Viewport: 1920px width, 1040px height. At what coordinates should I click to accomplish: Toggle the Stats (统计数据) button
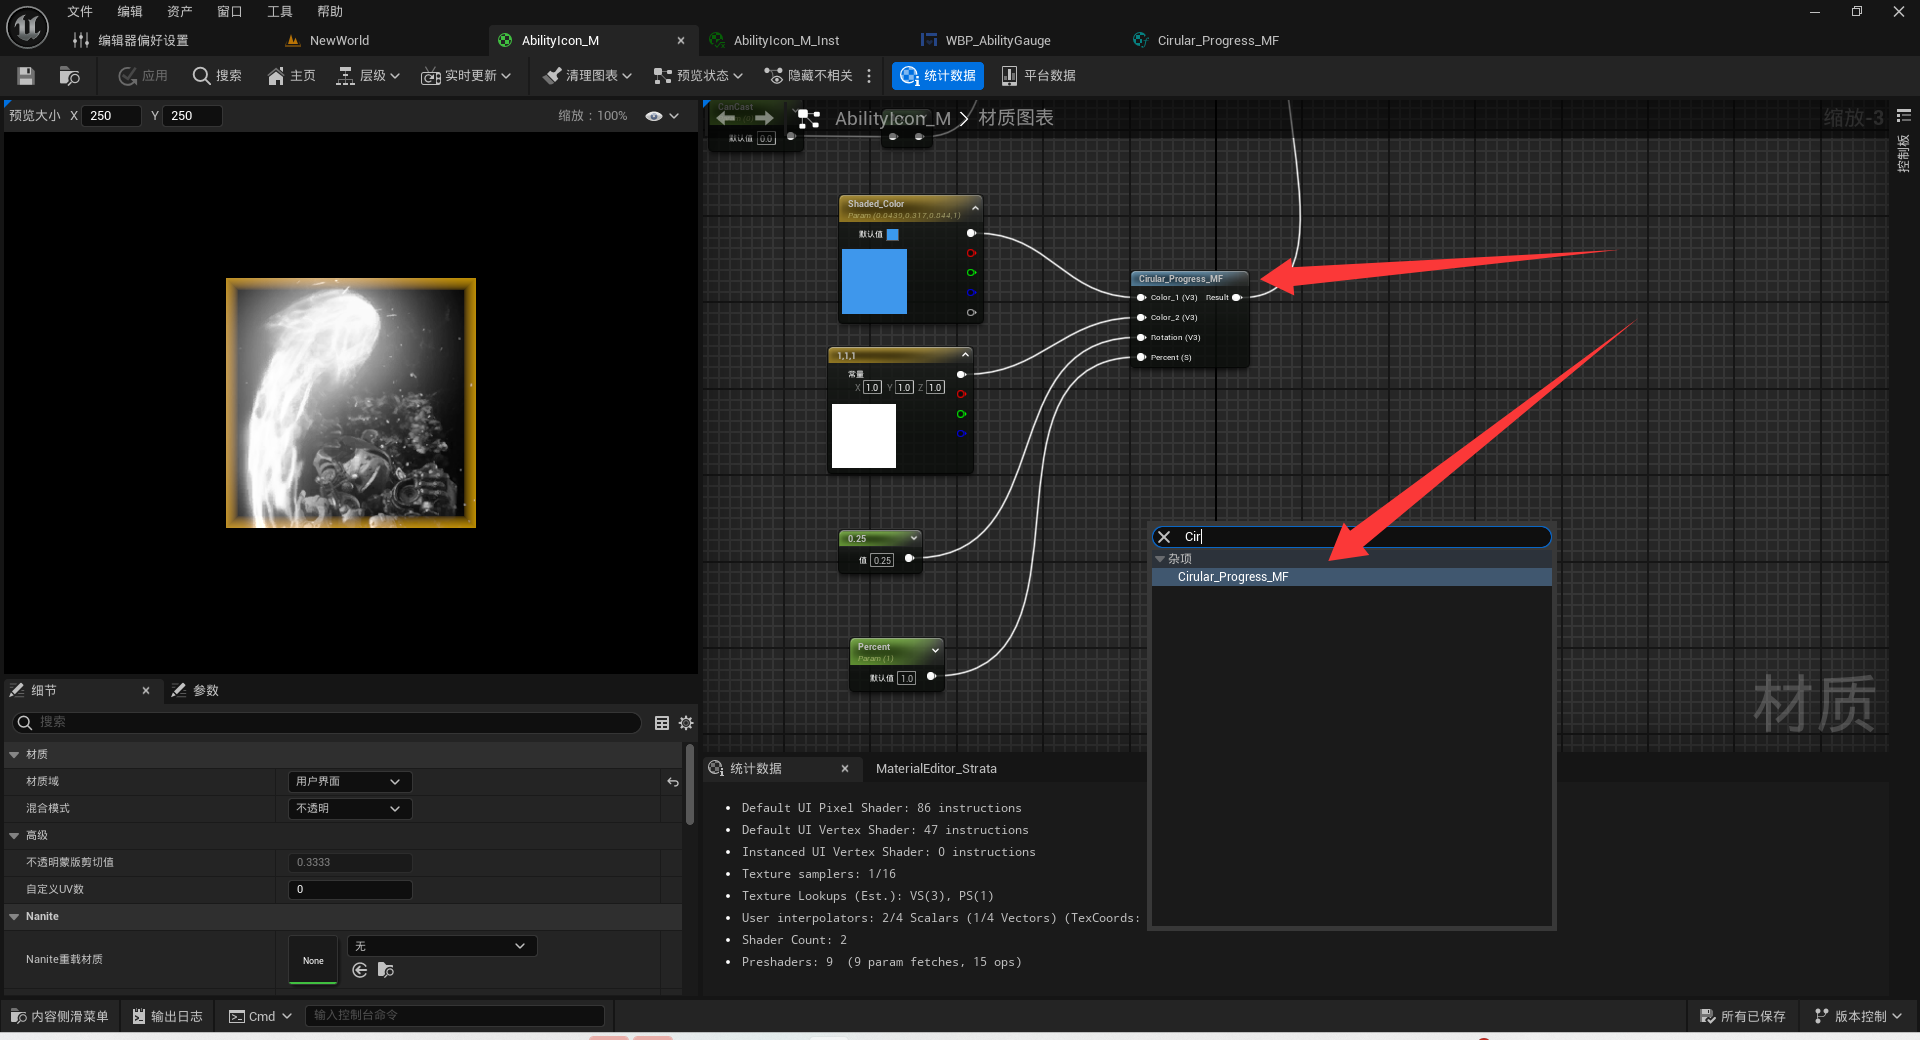click(938, 76)
